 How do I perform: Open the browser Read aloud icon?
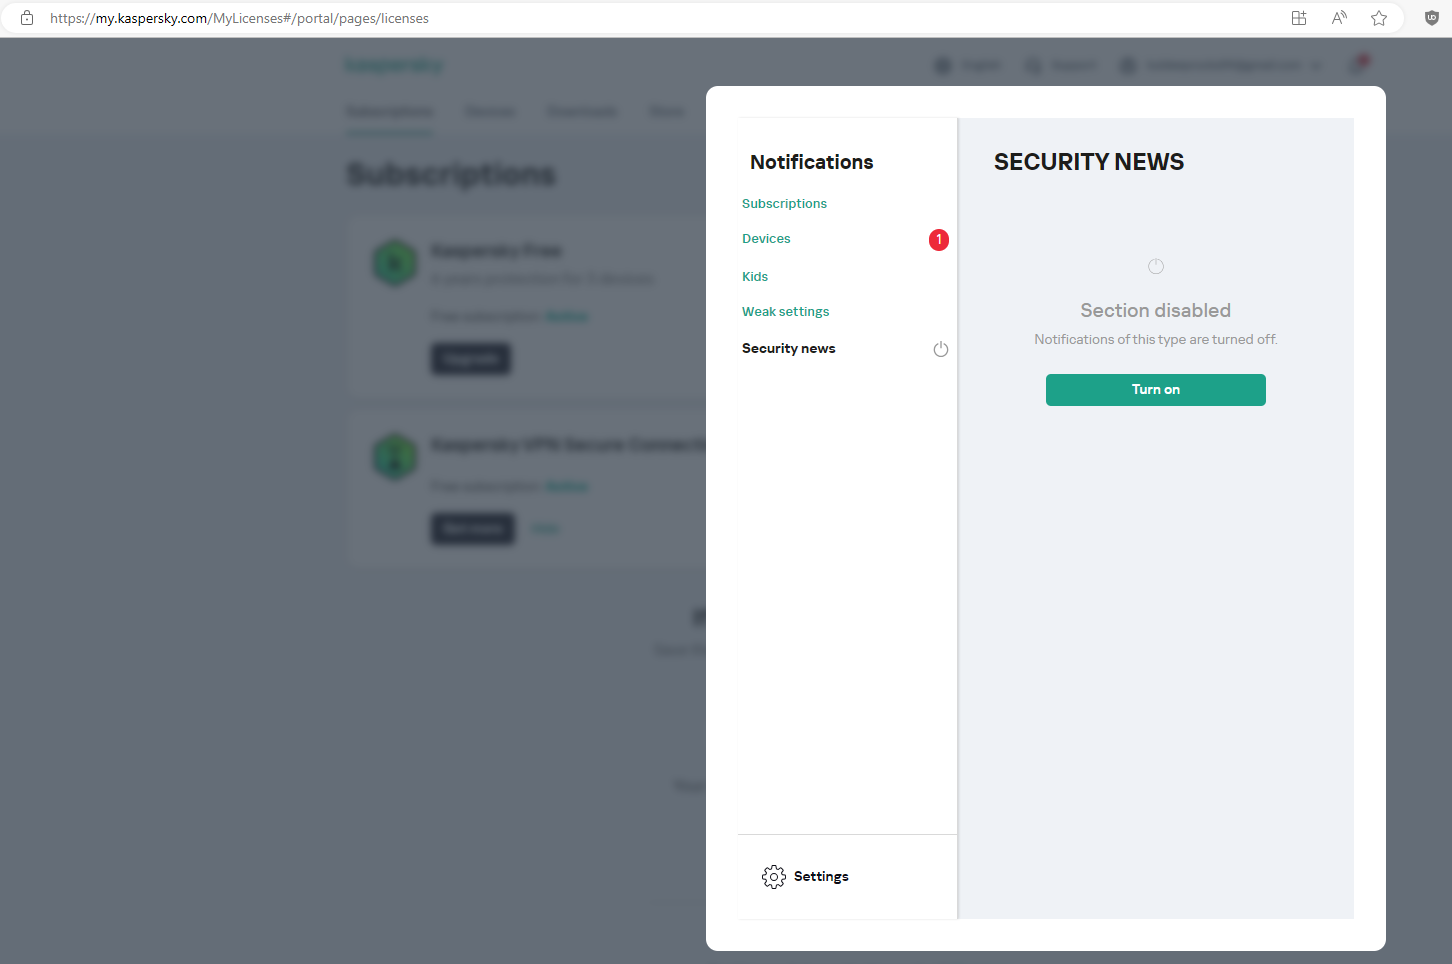click(1339, 18)
